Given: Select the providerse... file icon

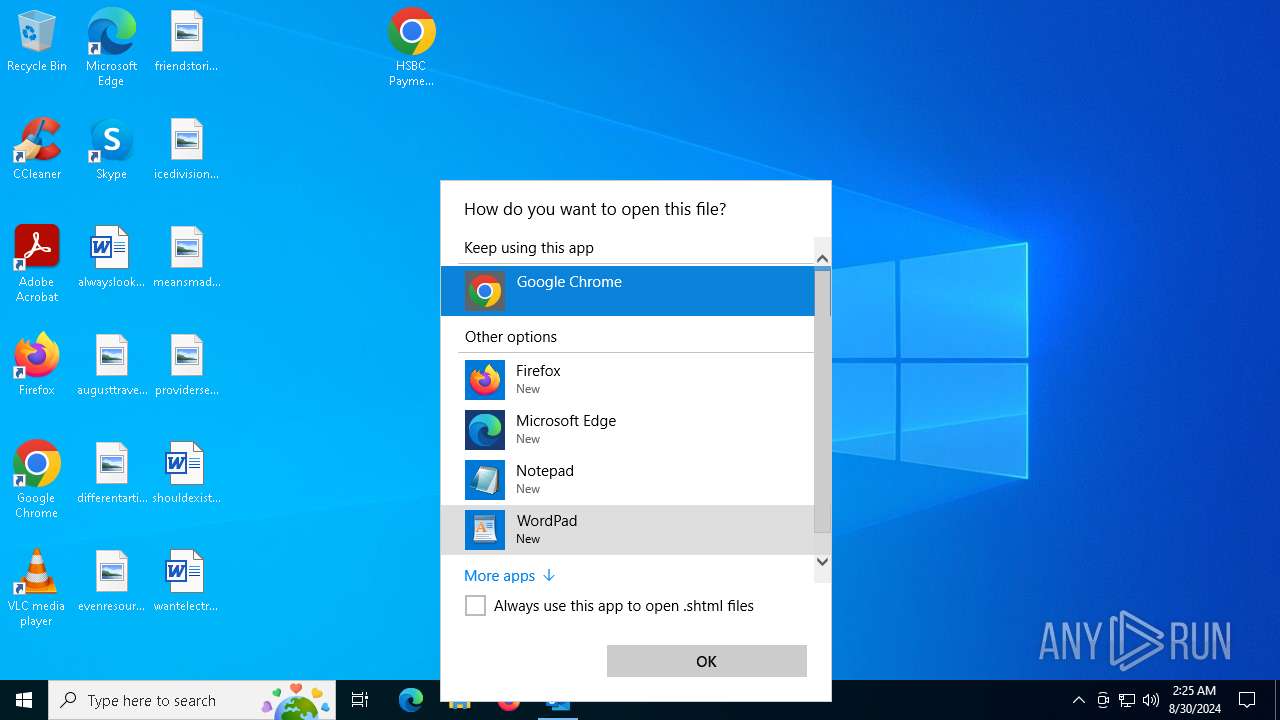Looking at the screenshot, I should [186, 366].
